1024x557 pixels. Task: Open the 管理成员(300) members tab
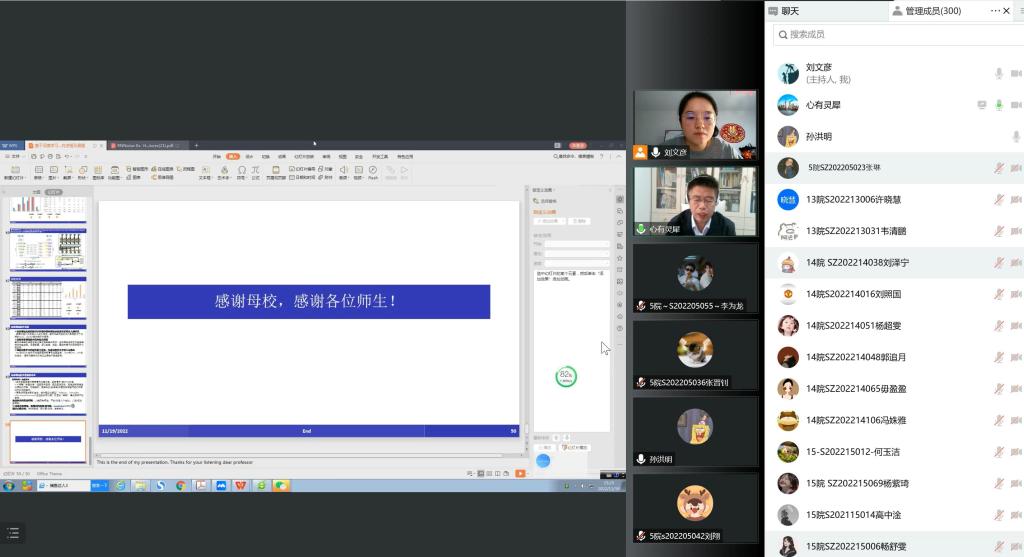[932, 11]
